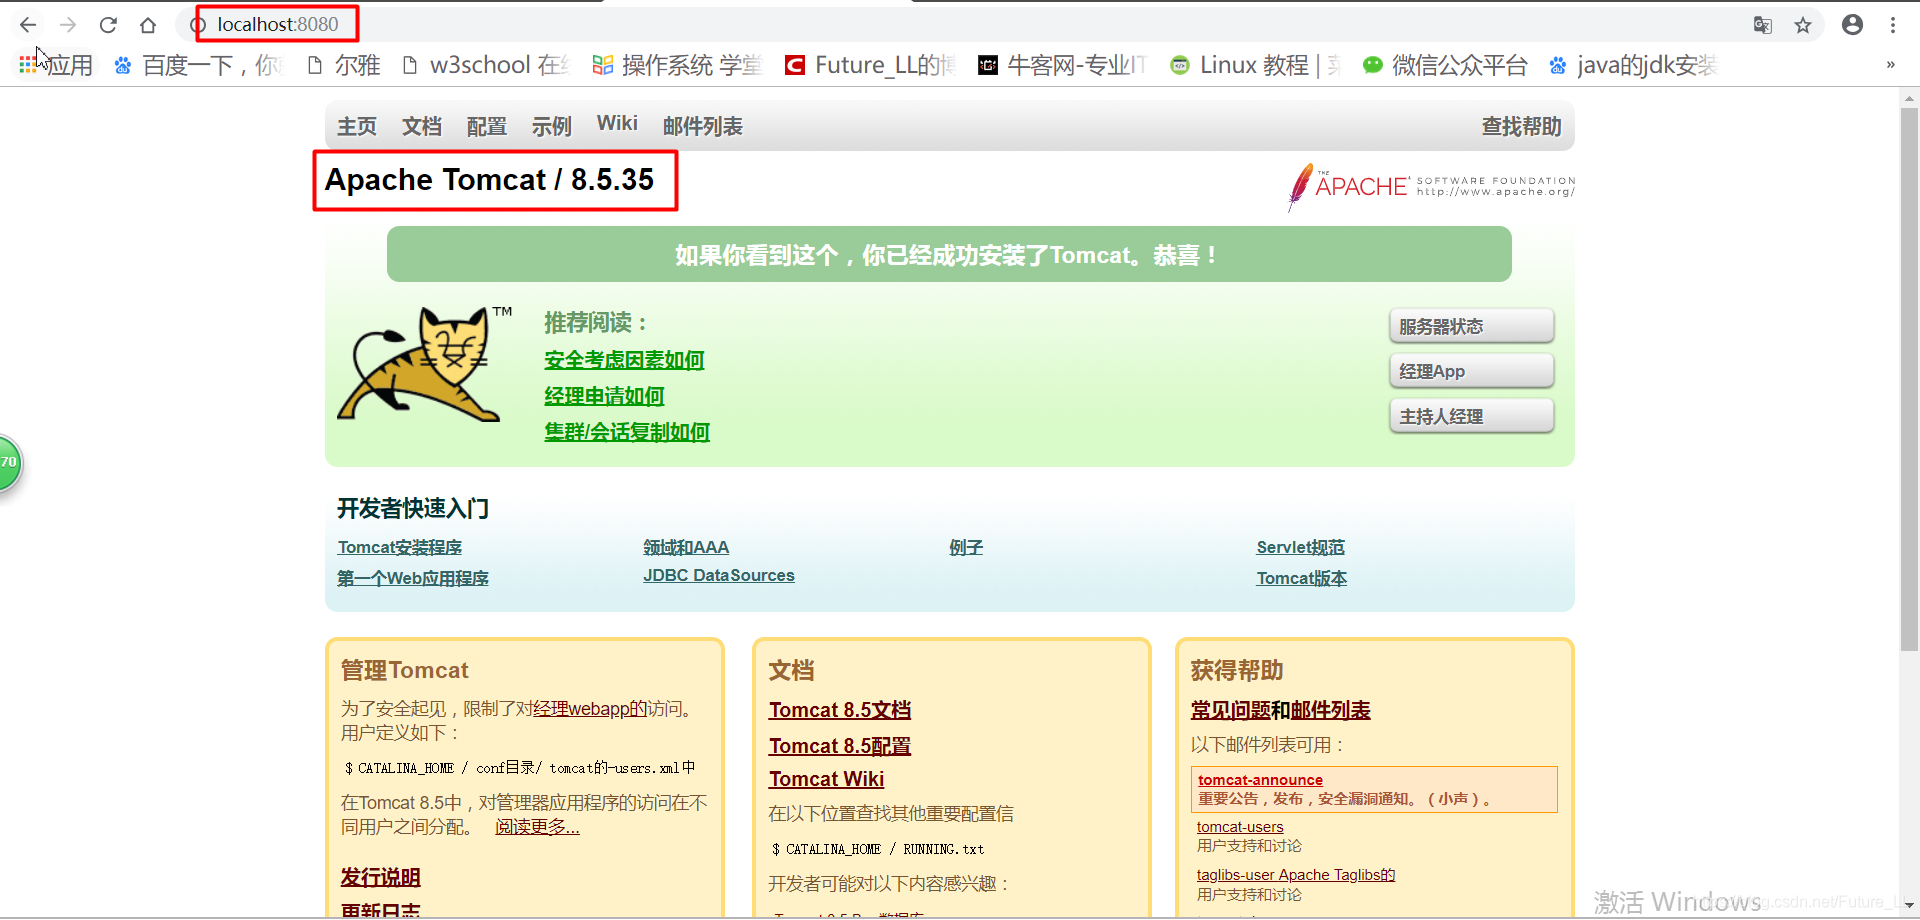
Task: Click the 服务器状态 button
Action: pyautogui.click(x=1471, y=326)
